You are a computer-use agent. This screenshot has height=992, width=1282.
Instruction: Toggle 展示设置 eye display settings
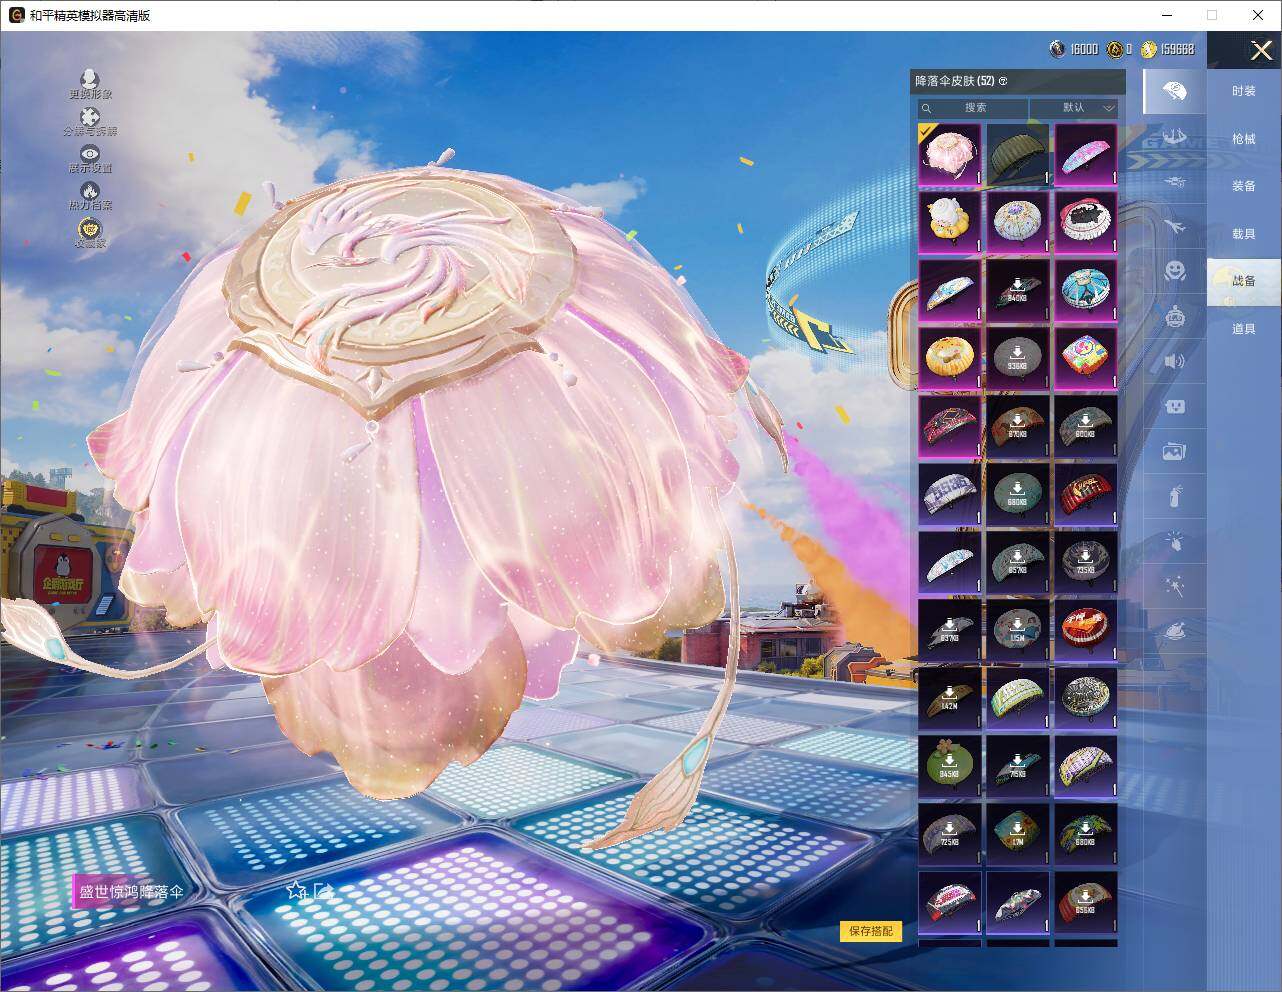(90, 154)
